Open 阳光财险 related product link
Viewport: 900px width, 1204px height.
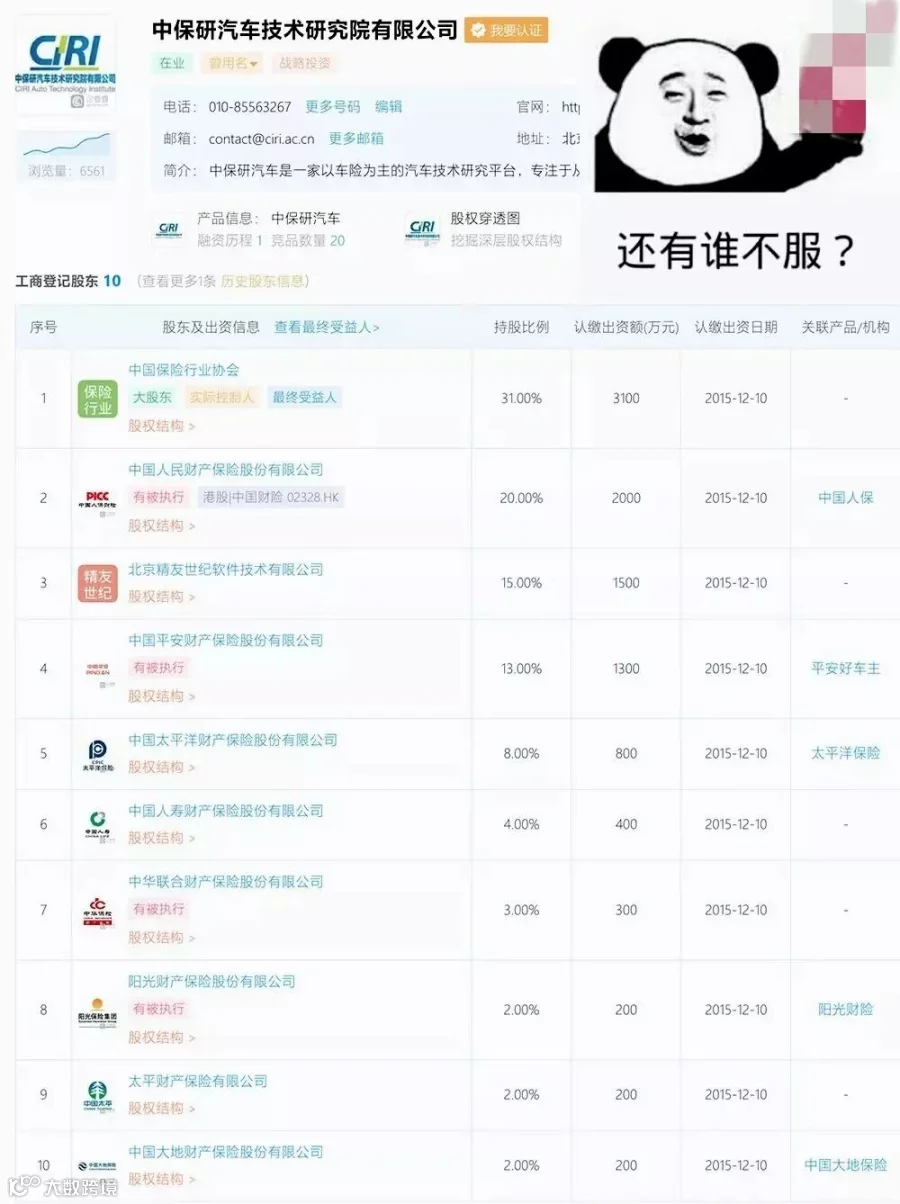(846, 1010)
